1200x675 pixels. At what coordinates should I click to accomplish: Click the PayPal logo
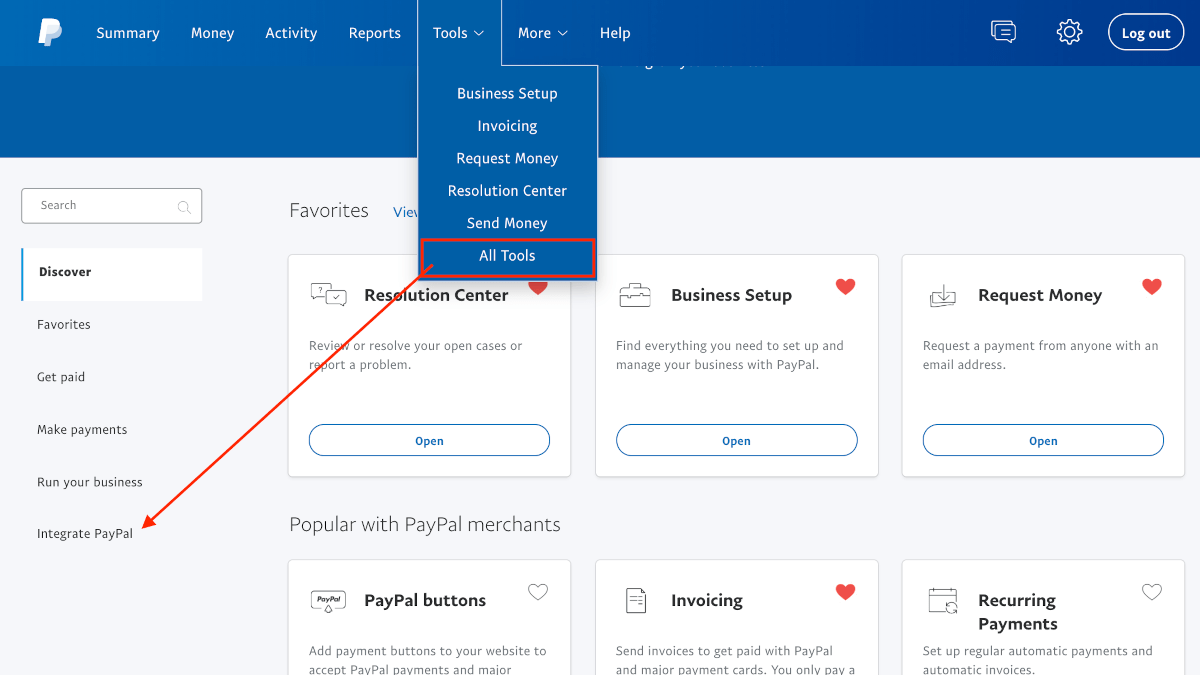[x=50, y=33]
